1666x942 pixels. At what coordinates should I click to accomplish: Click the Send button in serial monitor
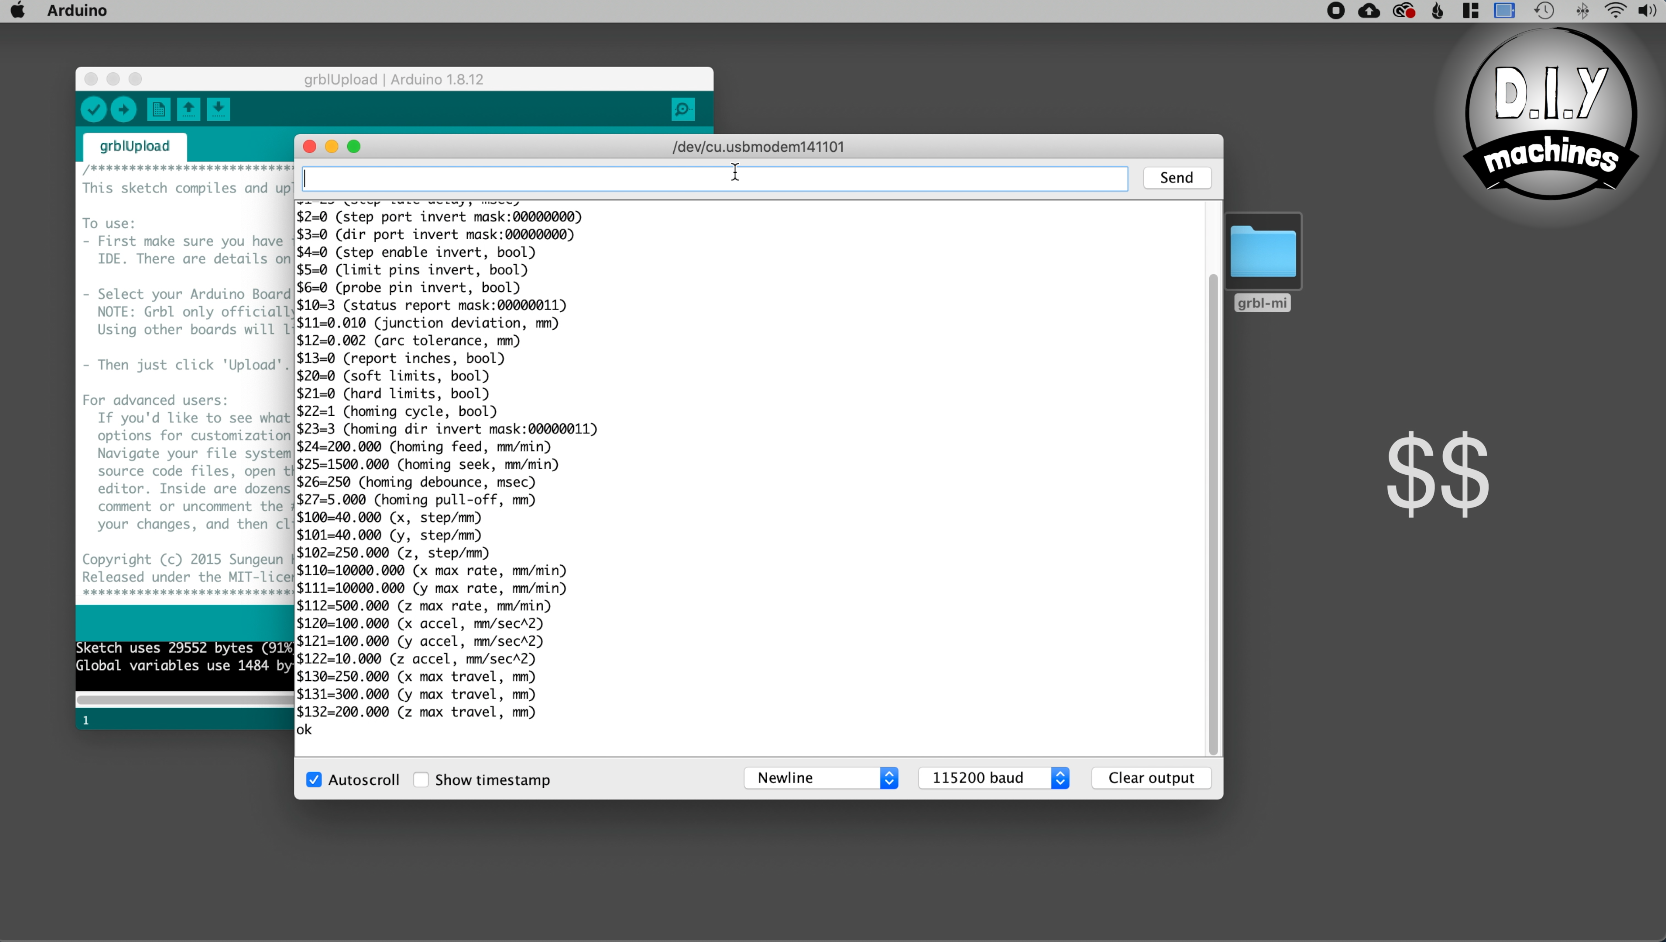(x=1177, y=178)
